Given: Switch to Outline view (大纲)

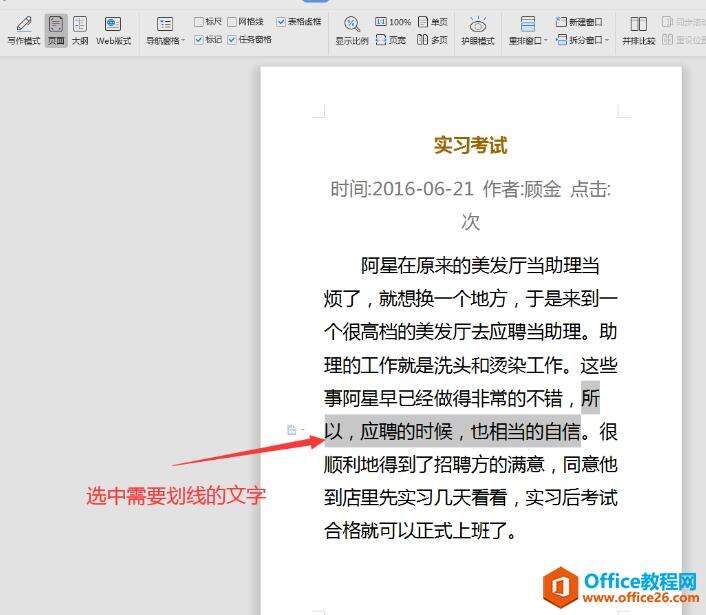Looking at the screenshot, I should click(80, 31).
